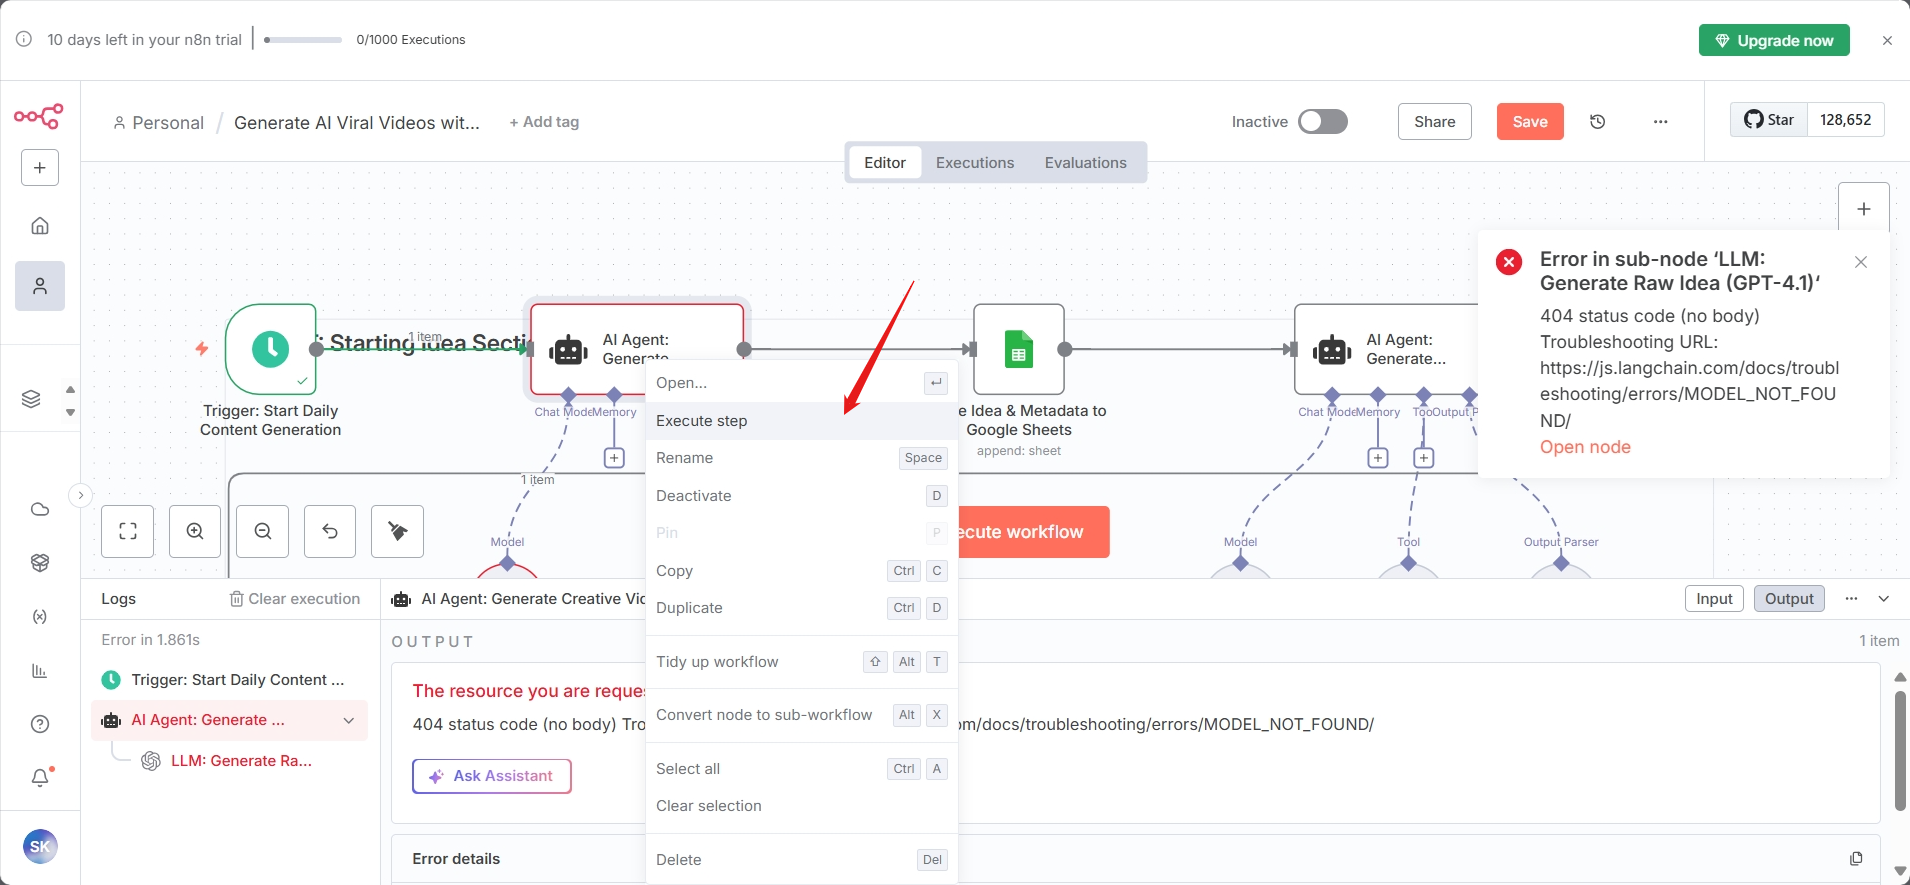Choose Tidy up workflow in context menu

point(802,662)
